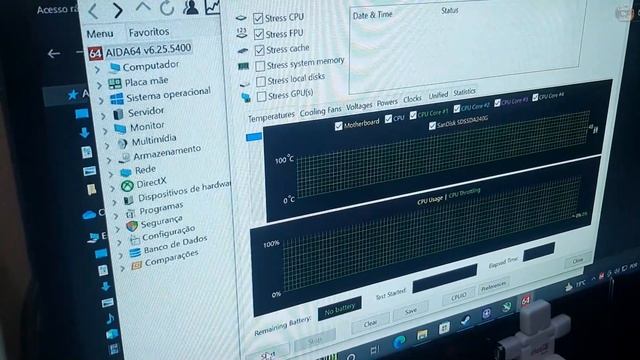Viewport: 640px width, 360px height.
Task: Click the Monitor display icon
Action: pyautogui.click(x=120, y=129)
